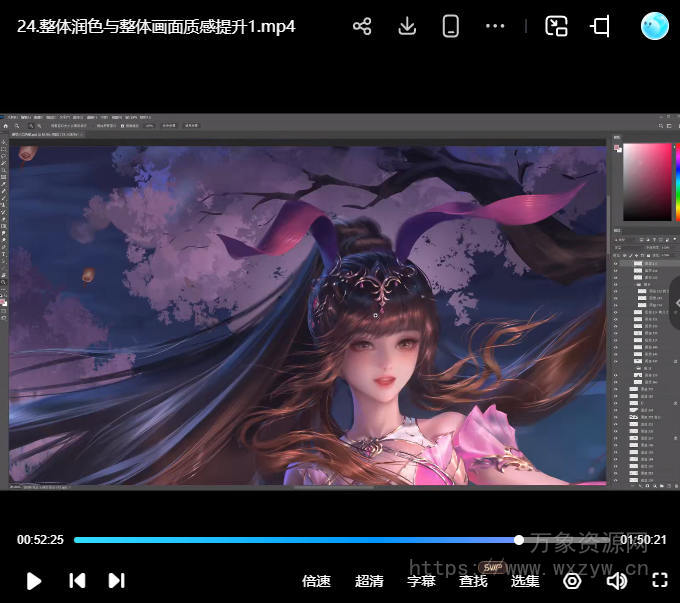This screenshot has width=680, height=603.
Task: Open the 倍速 playback speed menu
Action: tap(316, 581)
